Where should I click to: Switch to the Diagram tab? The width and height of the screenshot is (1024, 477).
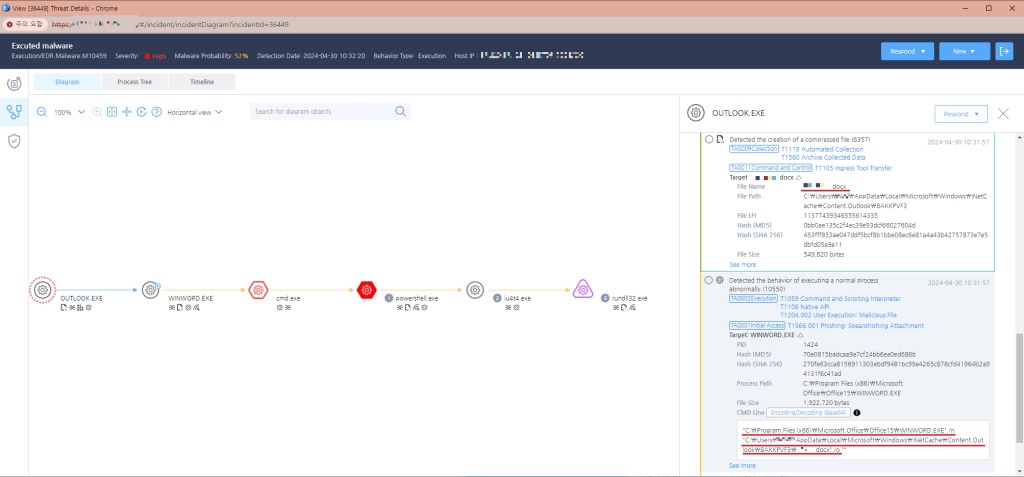click(67, 82)
